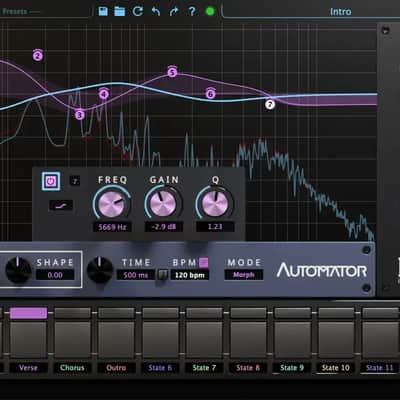This screenshot has height=400, width=400.
Task: Click the State 7 pad
Action: click(204, 339)
